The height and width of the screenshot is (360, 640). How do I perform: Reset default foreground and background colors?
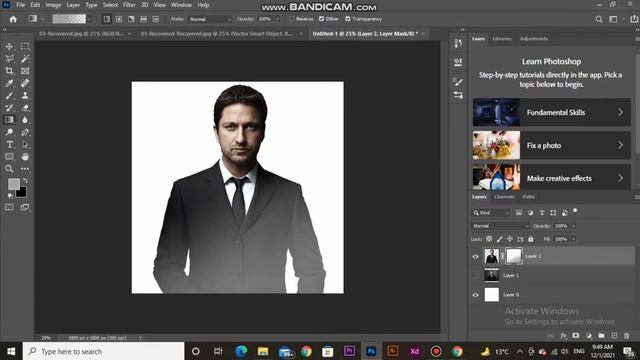[x=10, y=196]
